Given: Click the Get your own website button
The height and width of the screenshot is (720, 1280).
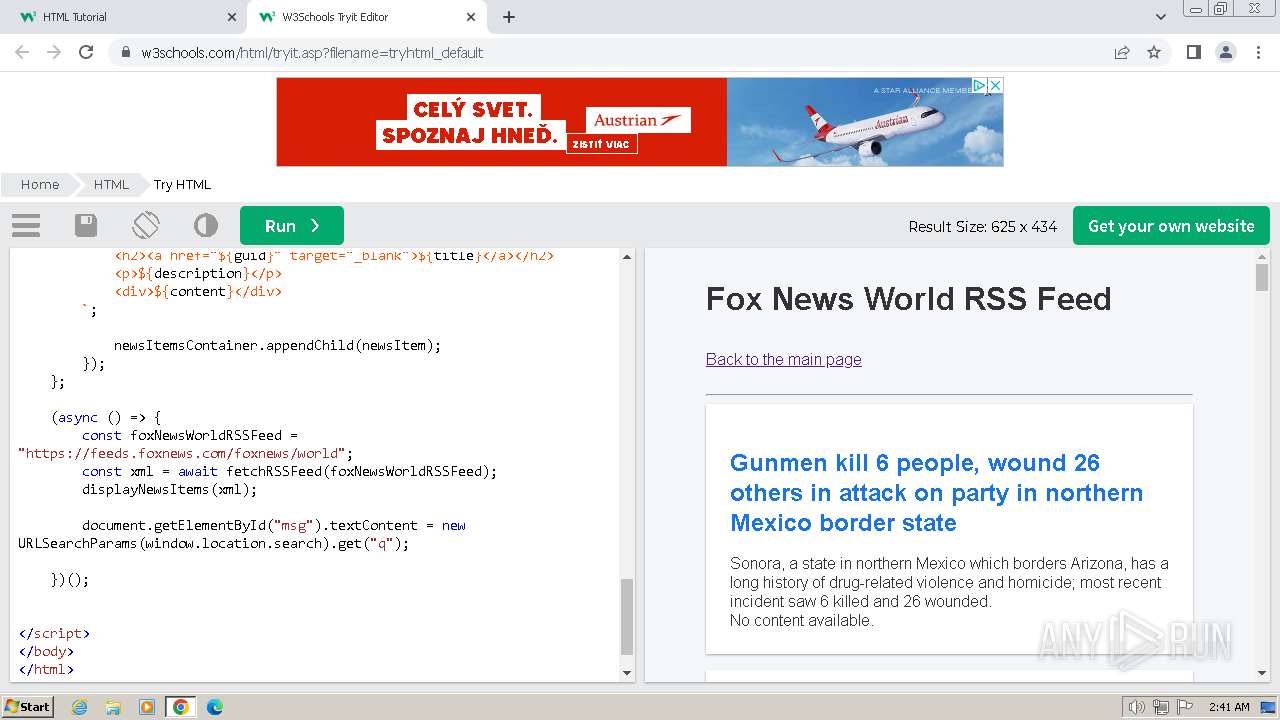Looking at the screenshot, I should click(x=1171, y=226).
